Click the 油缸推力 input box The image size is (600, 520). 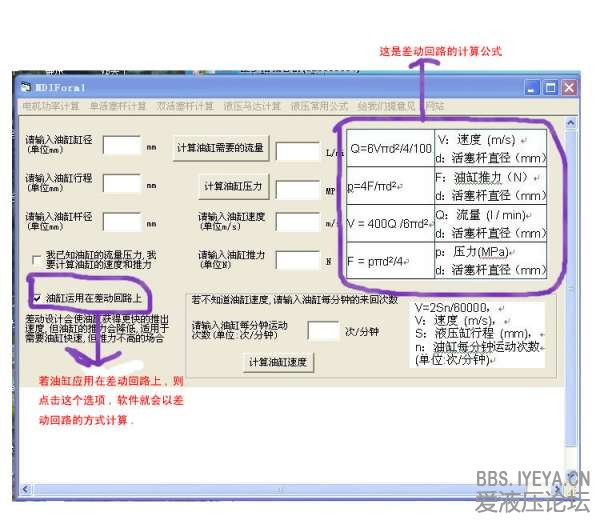point(296,260)
